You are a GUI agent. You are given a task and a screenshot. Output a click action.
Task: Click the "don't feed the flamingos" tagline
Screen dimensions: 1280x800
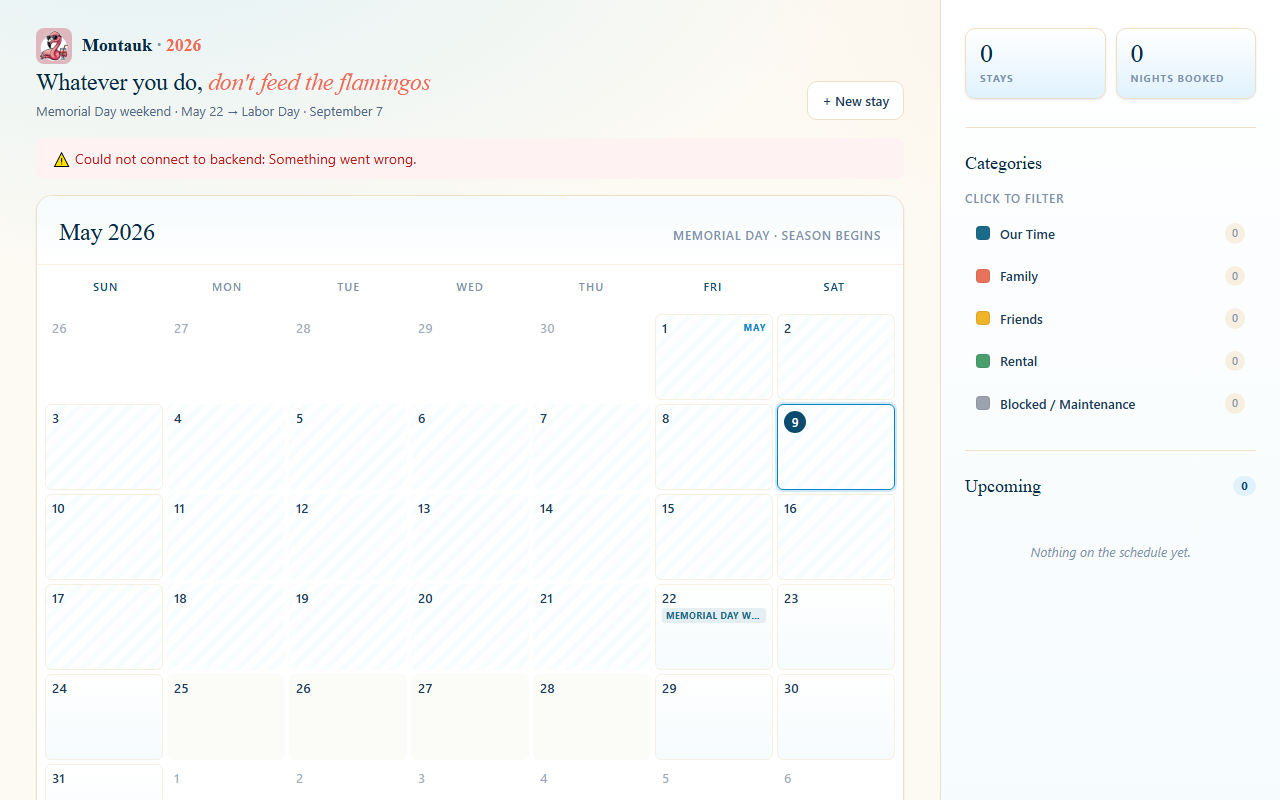click(x=320, y=82)
